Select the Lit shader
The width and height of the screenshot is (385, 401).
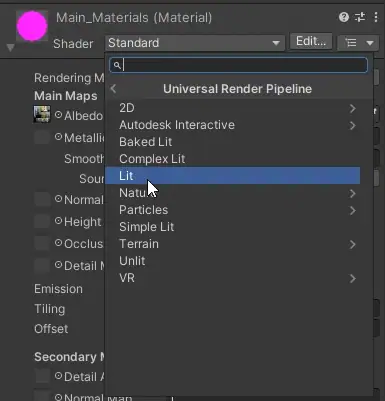[x=233, y=176]
